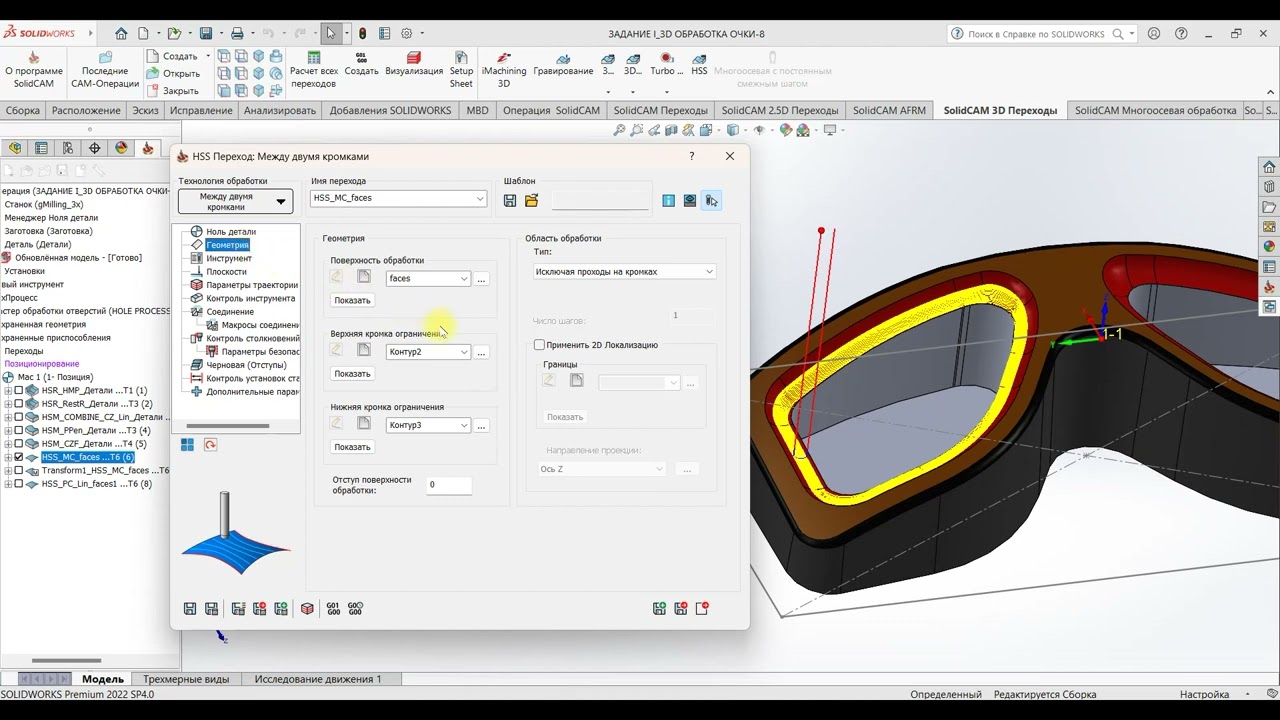1280x720 pixels.
Task: Click the help question mark in HSS dialog
Action: click(691, 156)
